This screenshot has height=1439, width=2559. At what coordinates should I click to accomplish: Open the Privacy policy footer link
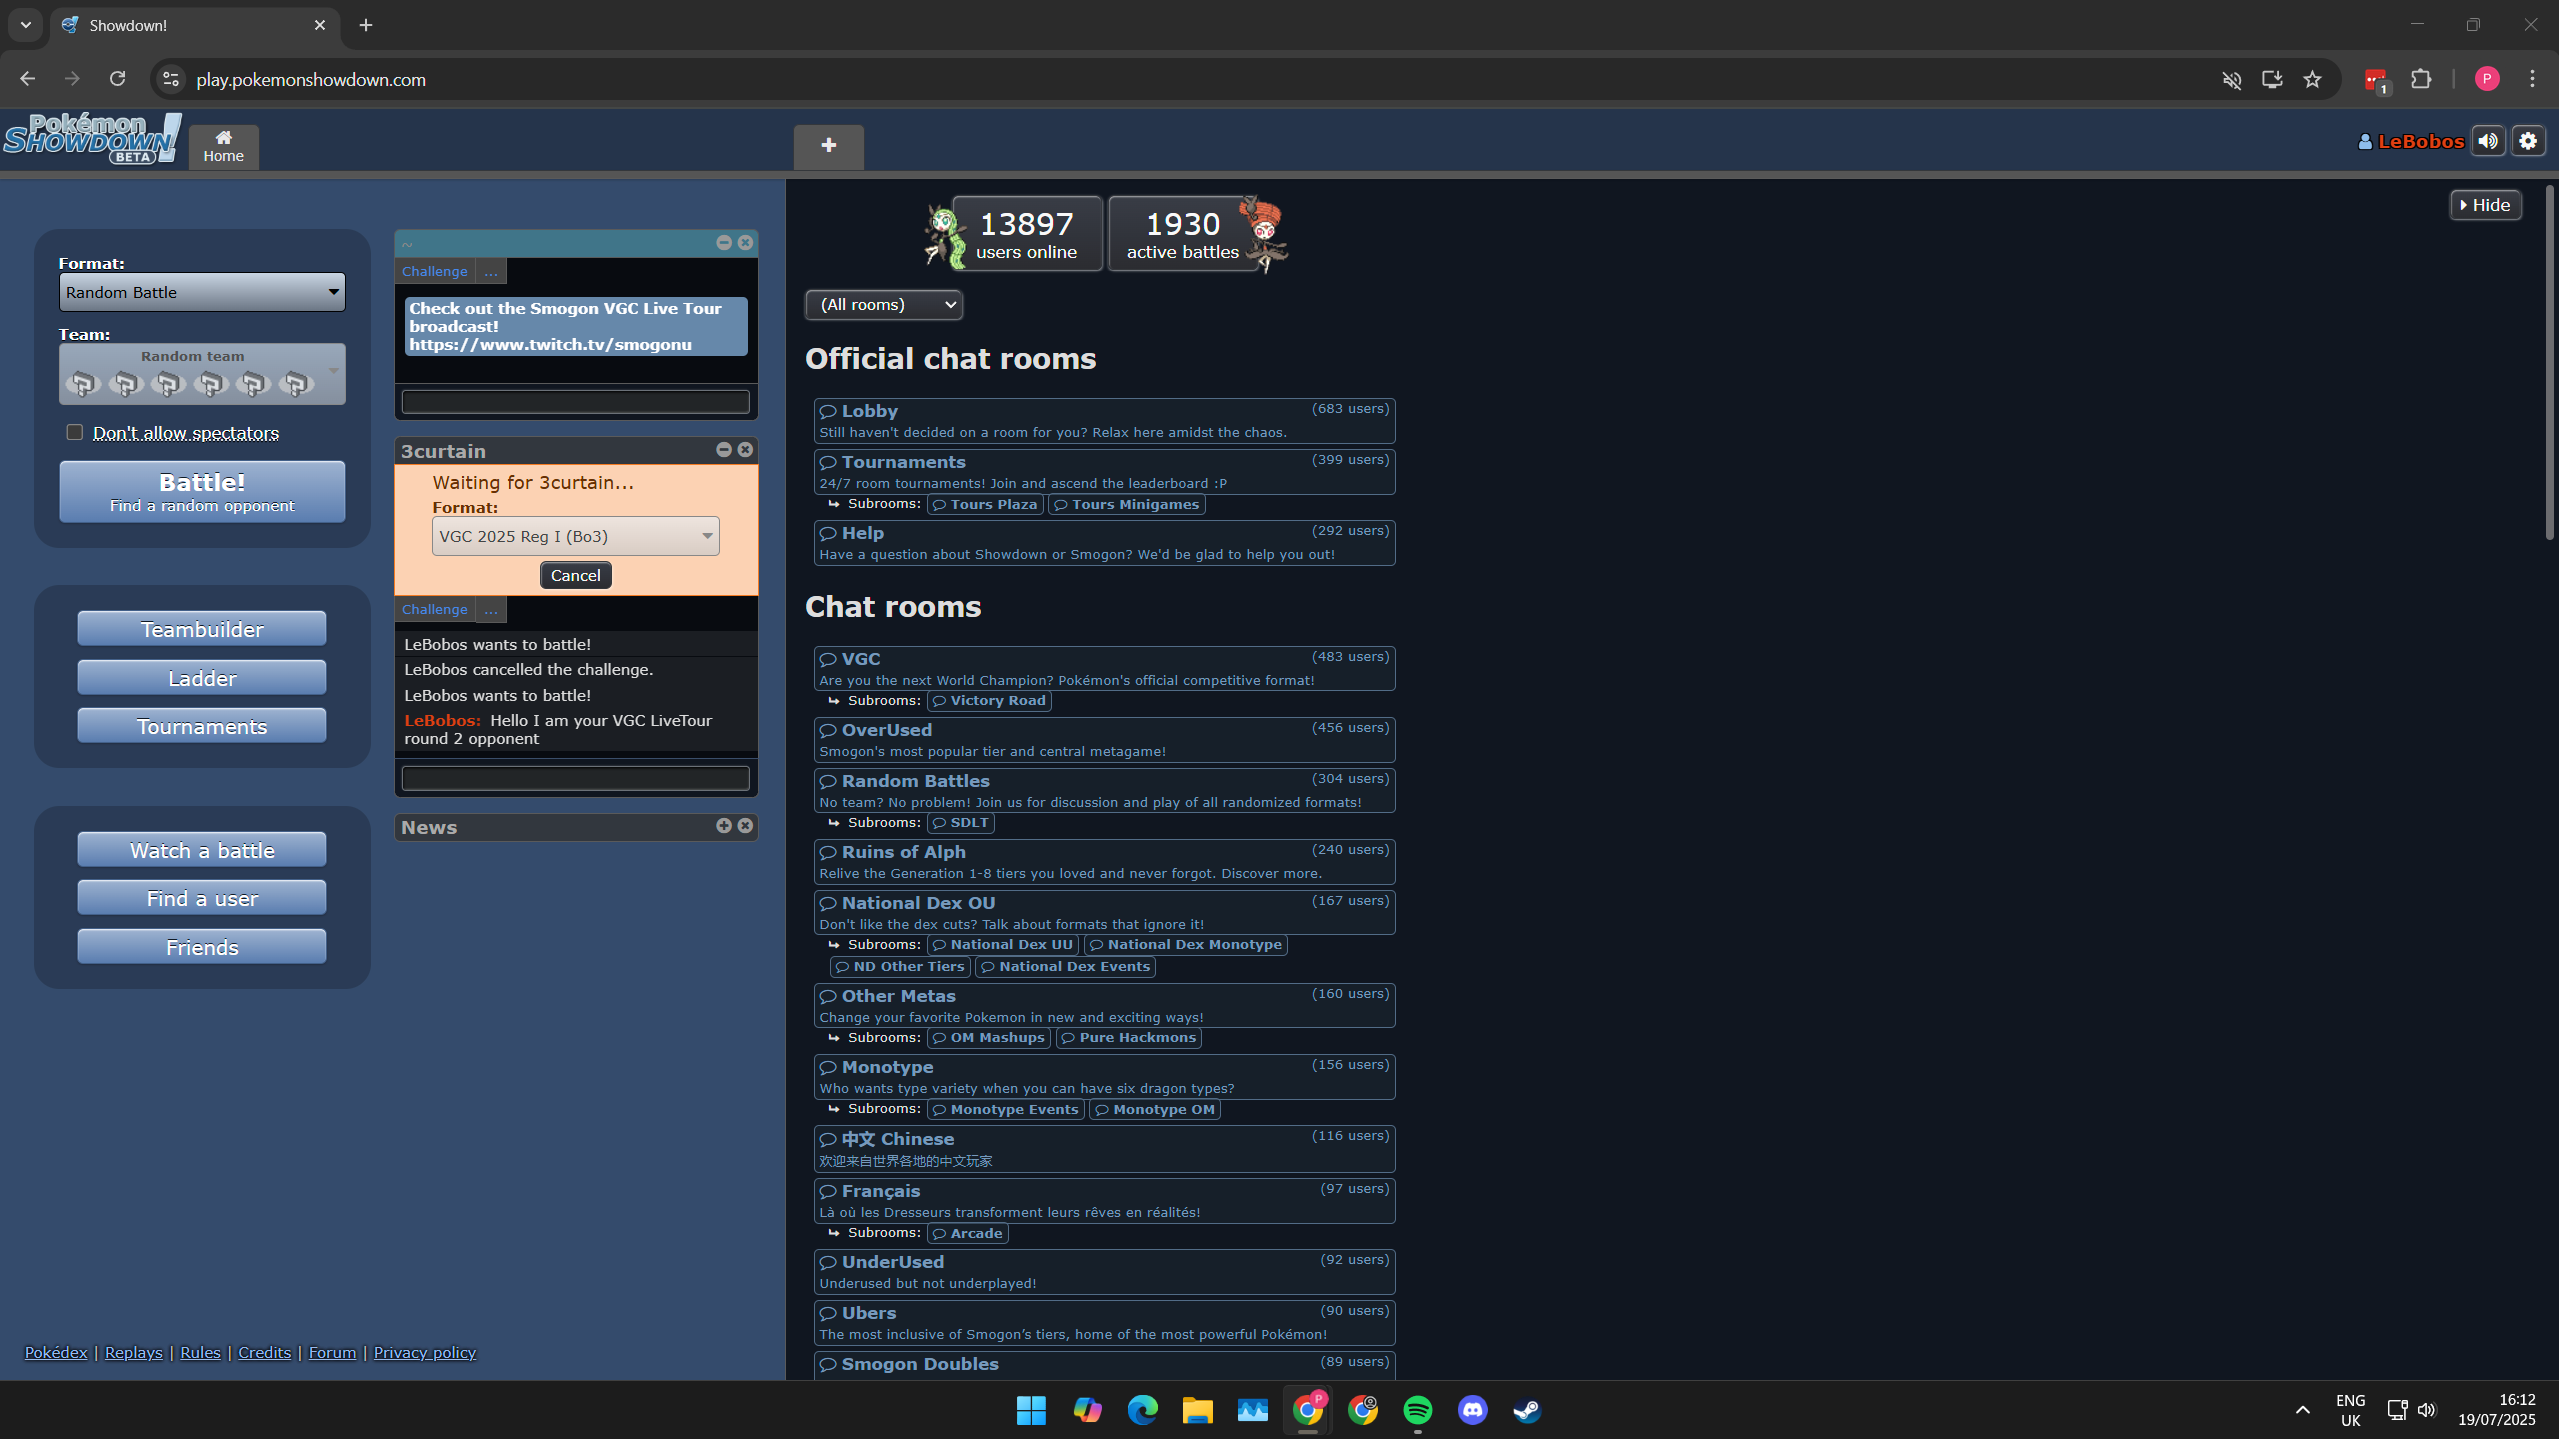[424, 1352]
